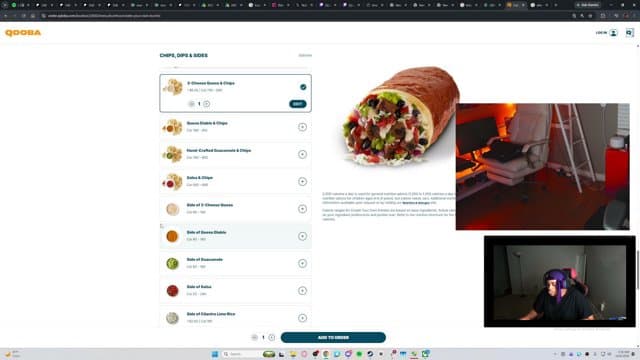This screenshot has height=360, width=640.
Task: Decrease 3-Cheese Queso & Chips quantity
Action: click(x=191, y=104)
